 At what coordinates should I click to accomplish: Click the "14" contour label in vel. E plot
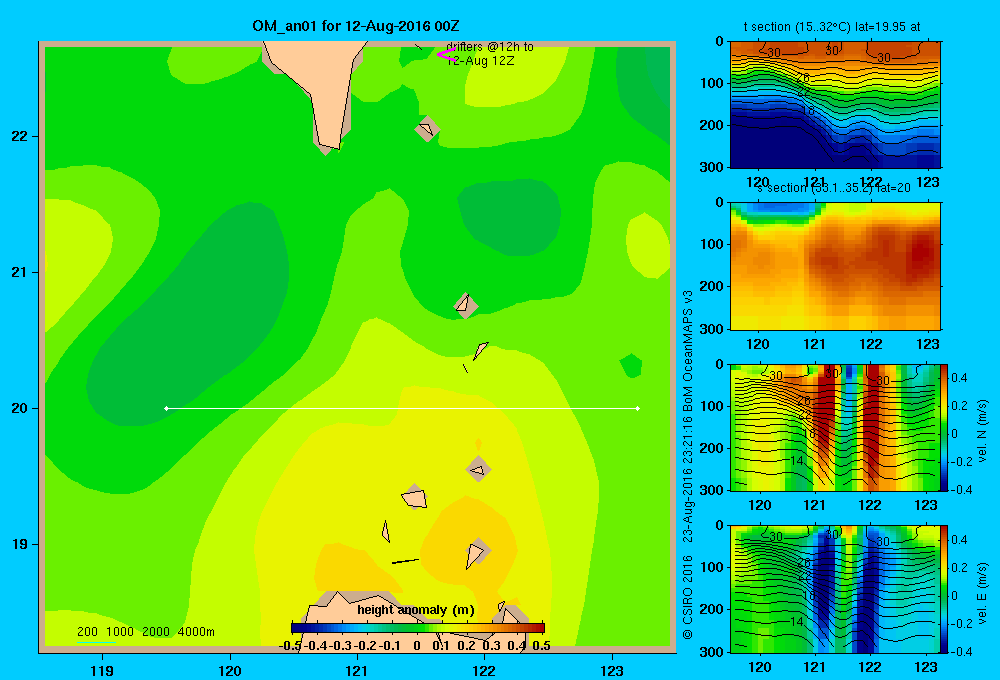(797, 621)
